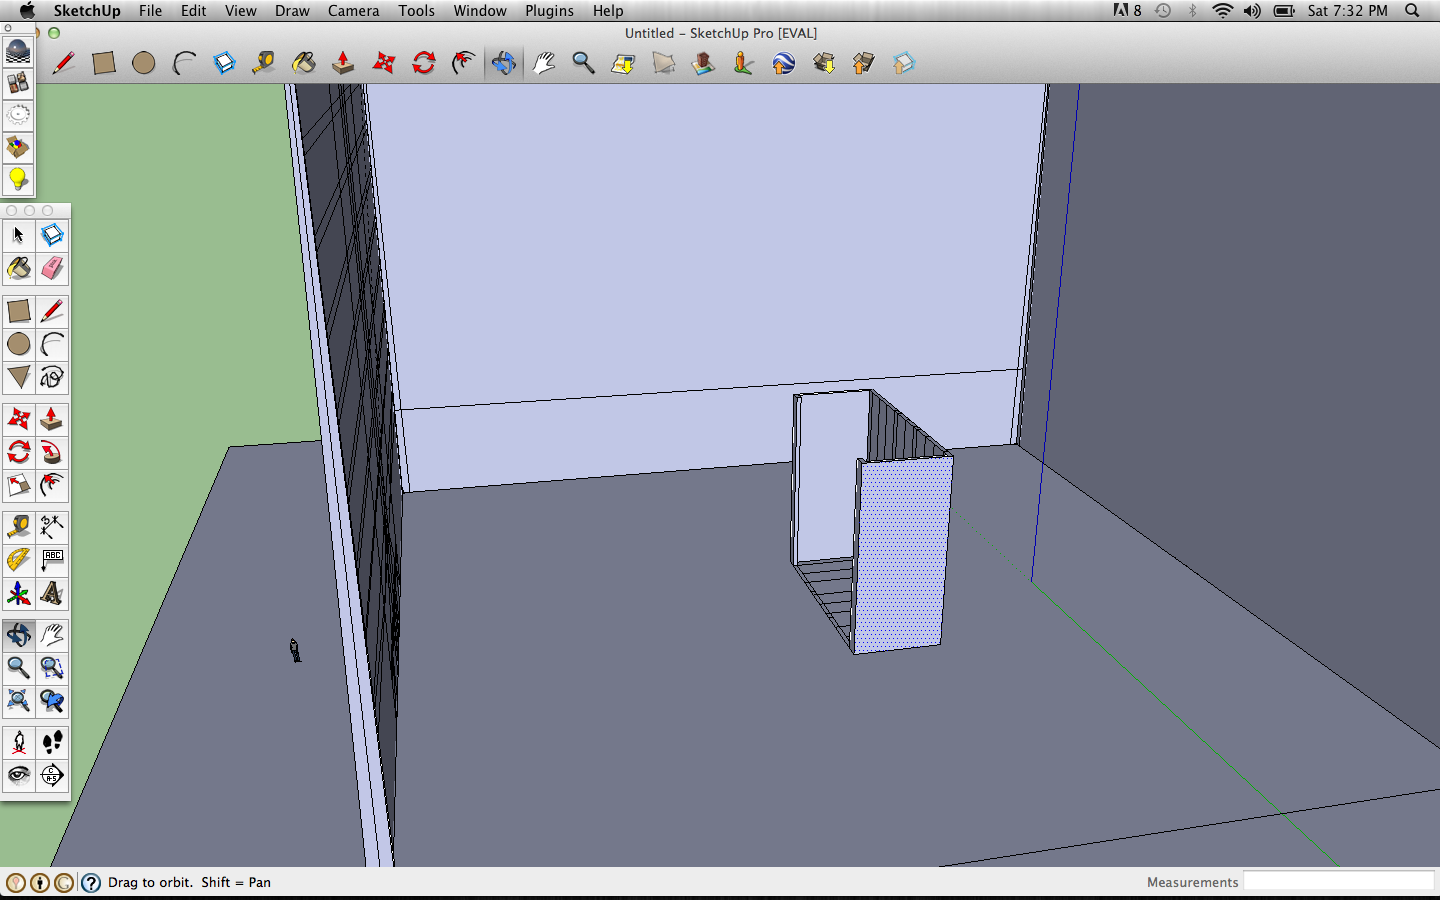Select the Paint Bucket tool
The height and width of the screenshot is (900, 1440).
(x=304, y=63)
